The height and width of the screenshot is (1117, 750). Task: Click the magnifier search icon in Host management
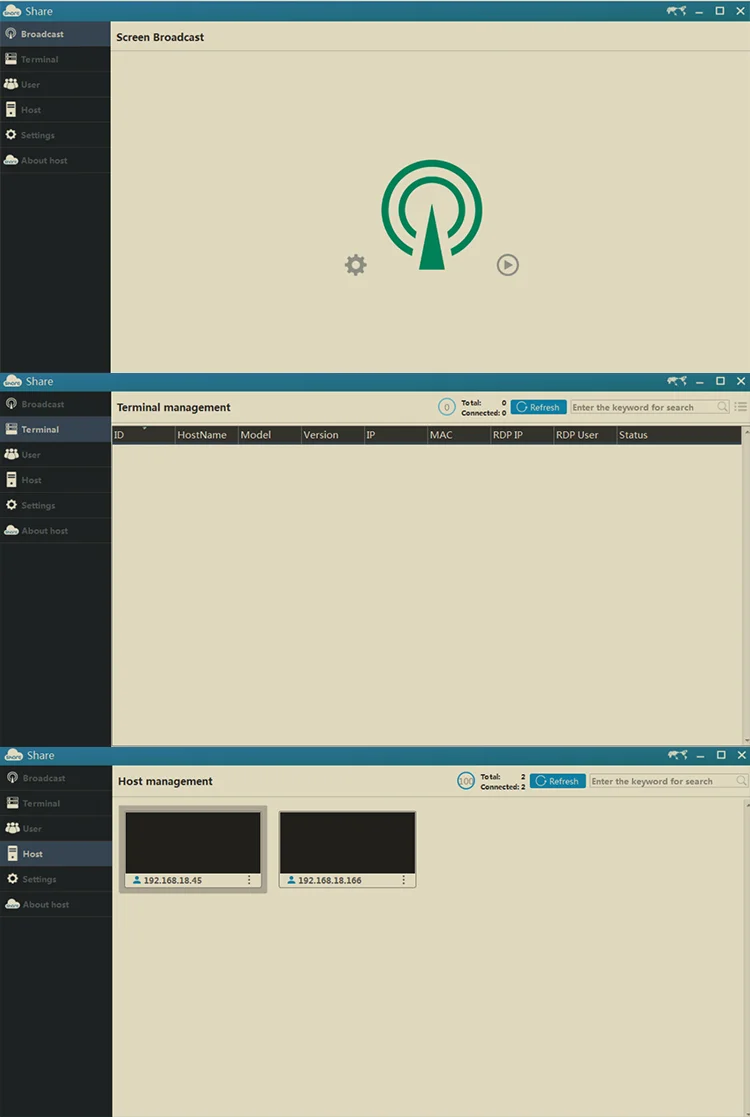coord(741,781)
